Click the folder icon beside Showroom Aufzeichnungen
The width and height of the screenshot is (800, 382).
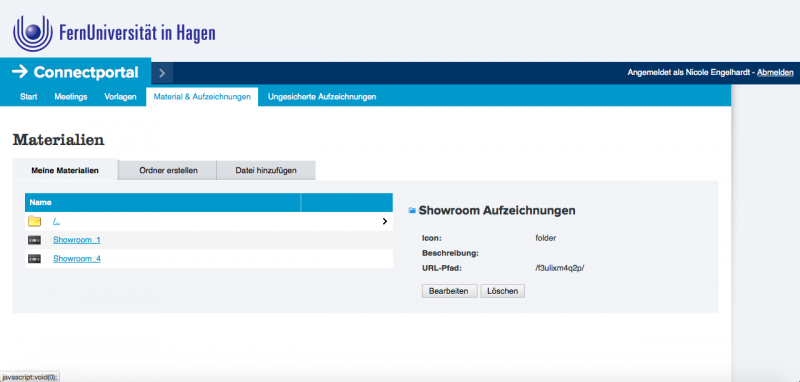(x=412, y=211)
